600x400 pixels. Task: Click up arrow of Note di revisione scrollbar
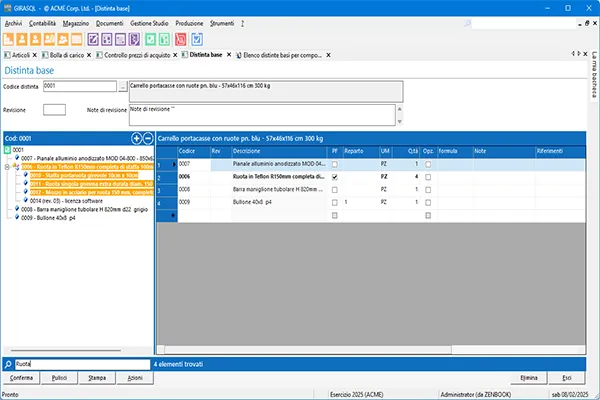tap(399, 109)
